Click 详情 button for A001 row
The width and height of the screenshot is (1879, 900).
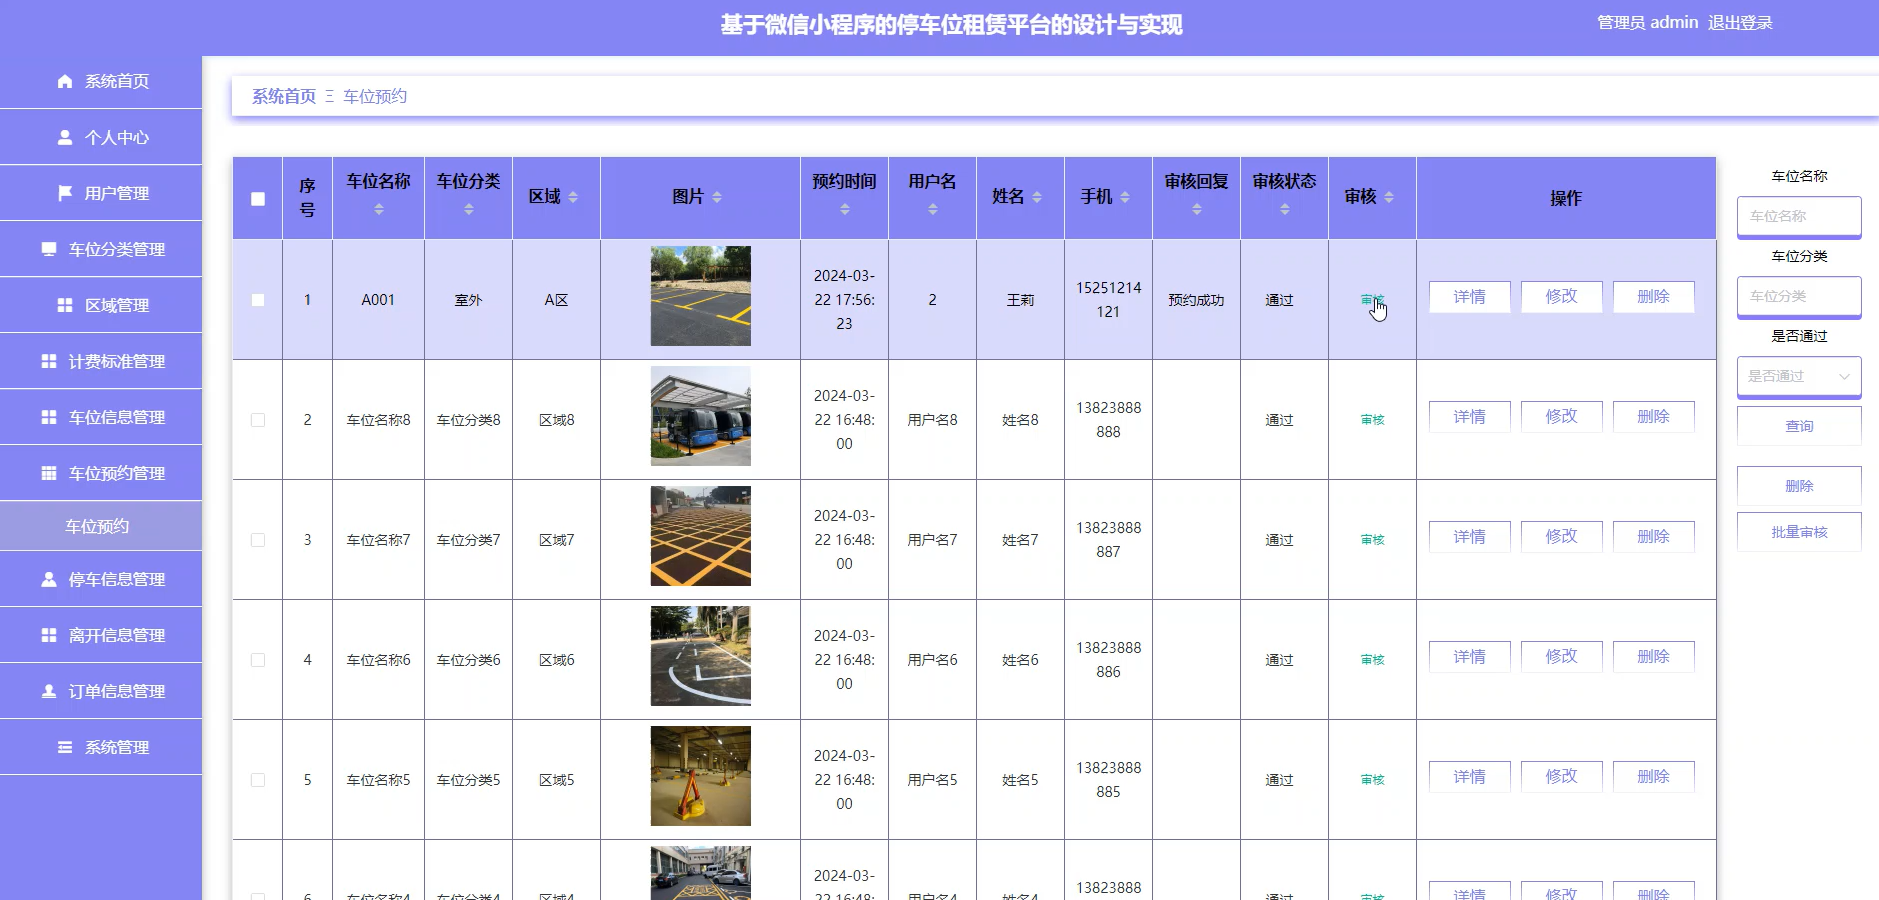(x=1469, y=297)
